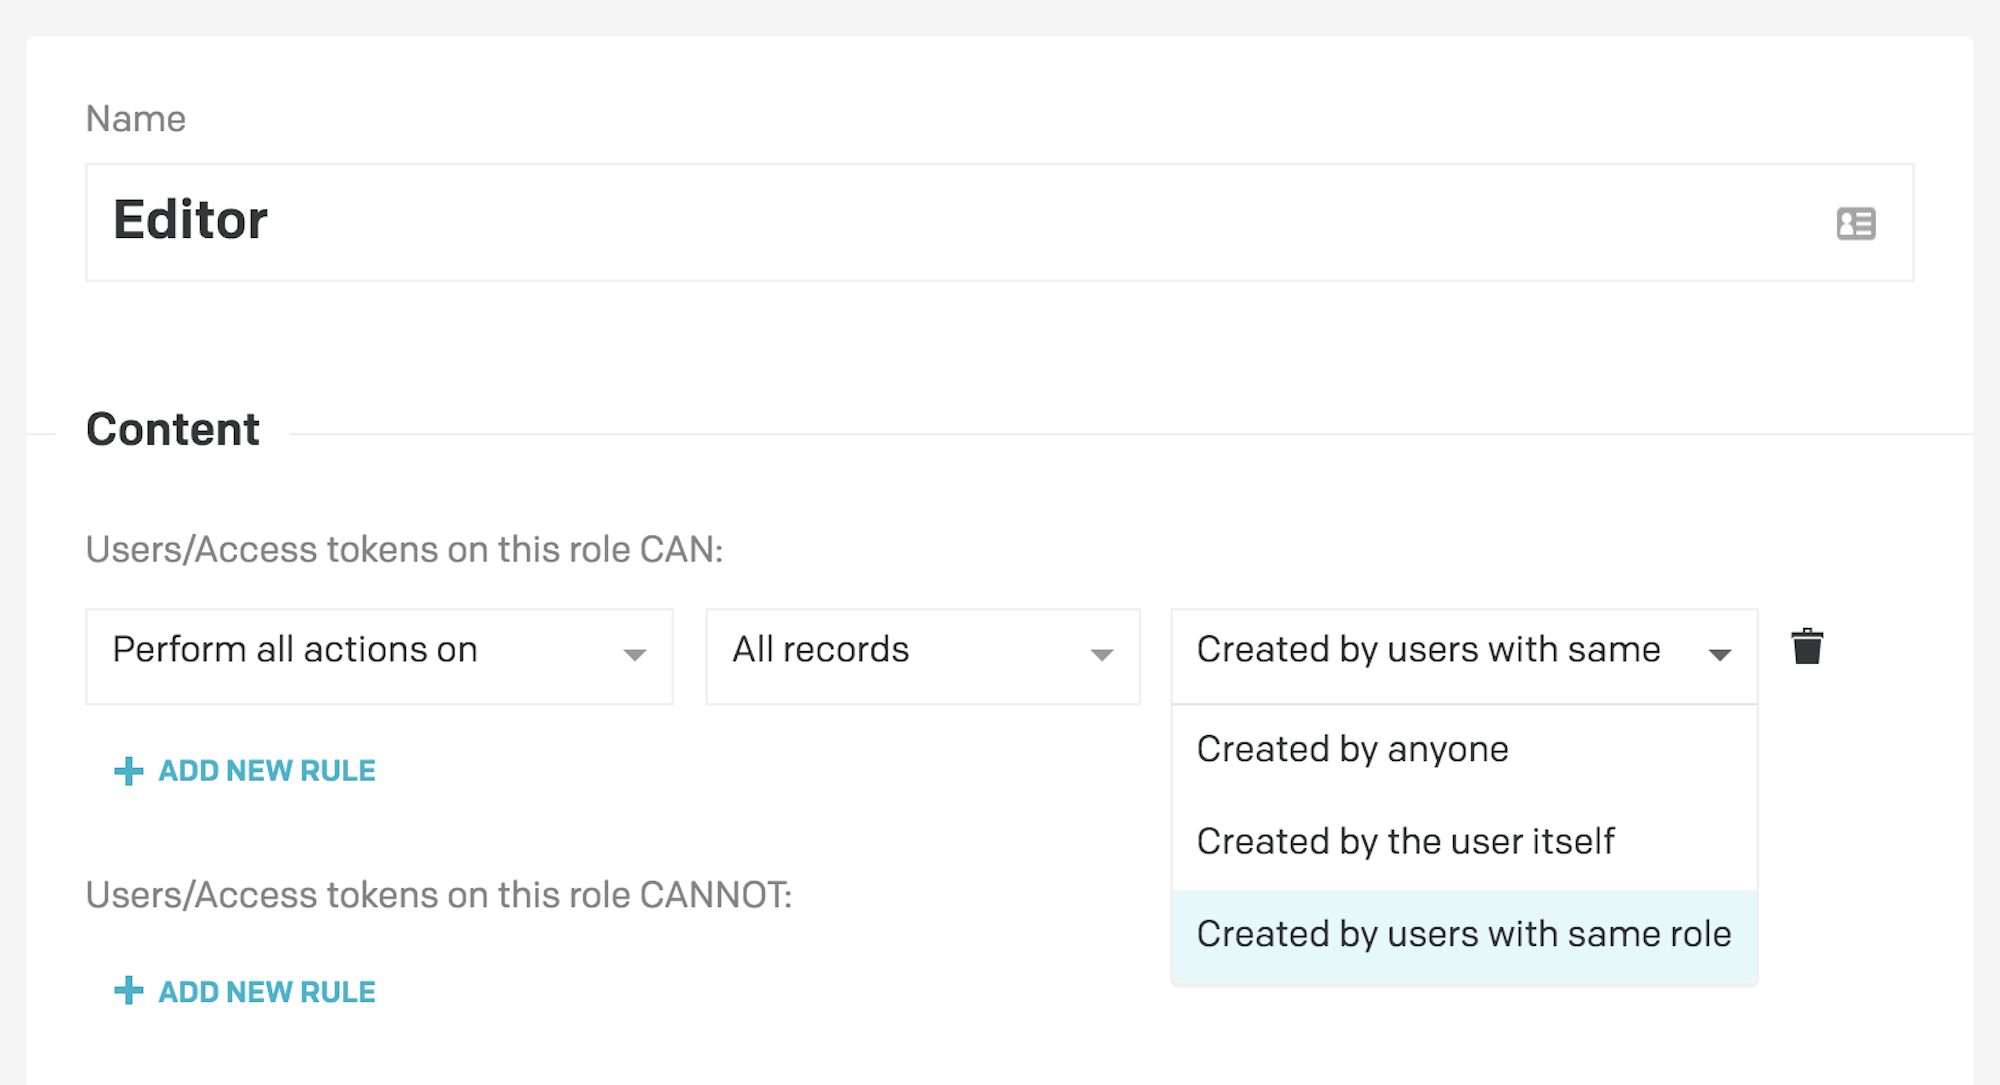Add new rule to the CANNOT list
Image resolution: width=2000 pixels, height=1085 pixels.
click(x=245, y=991)
